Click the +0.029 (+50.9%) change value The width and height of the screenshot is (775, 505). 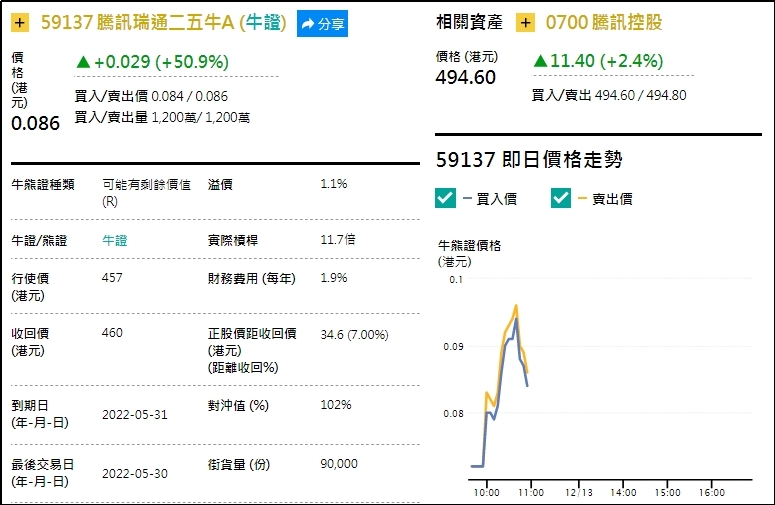(153, 62)
